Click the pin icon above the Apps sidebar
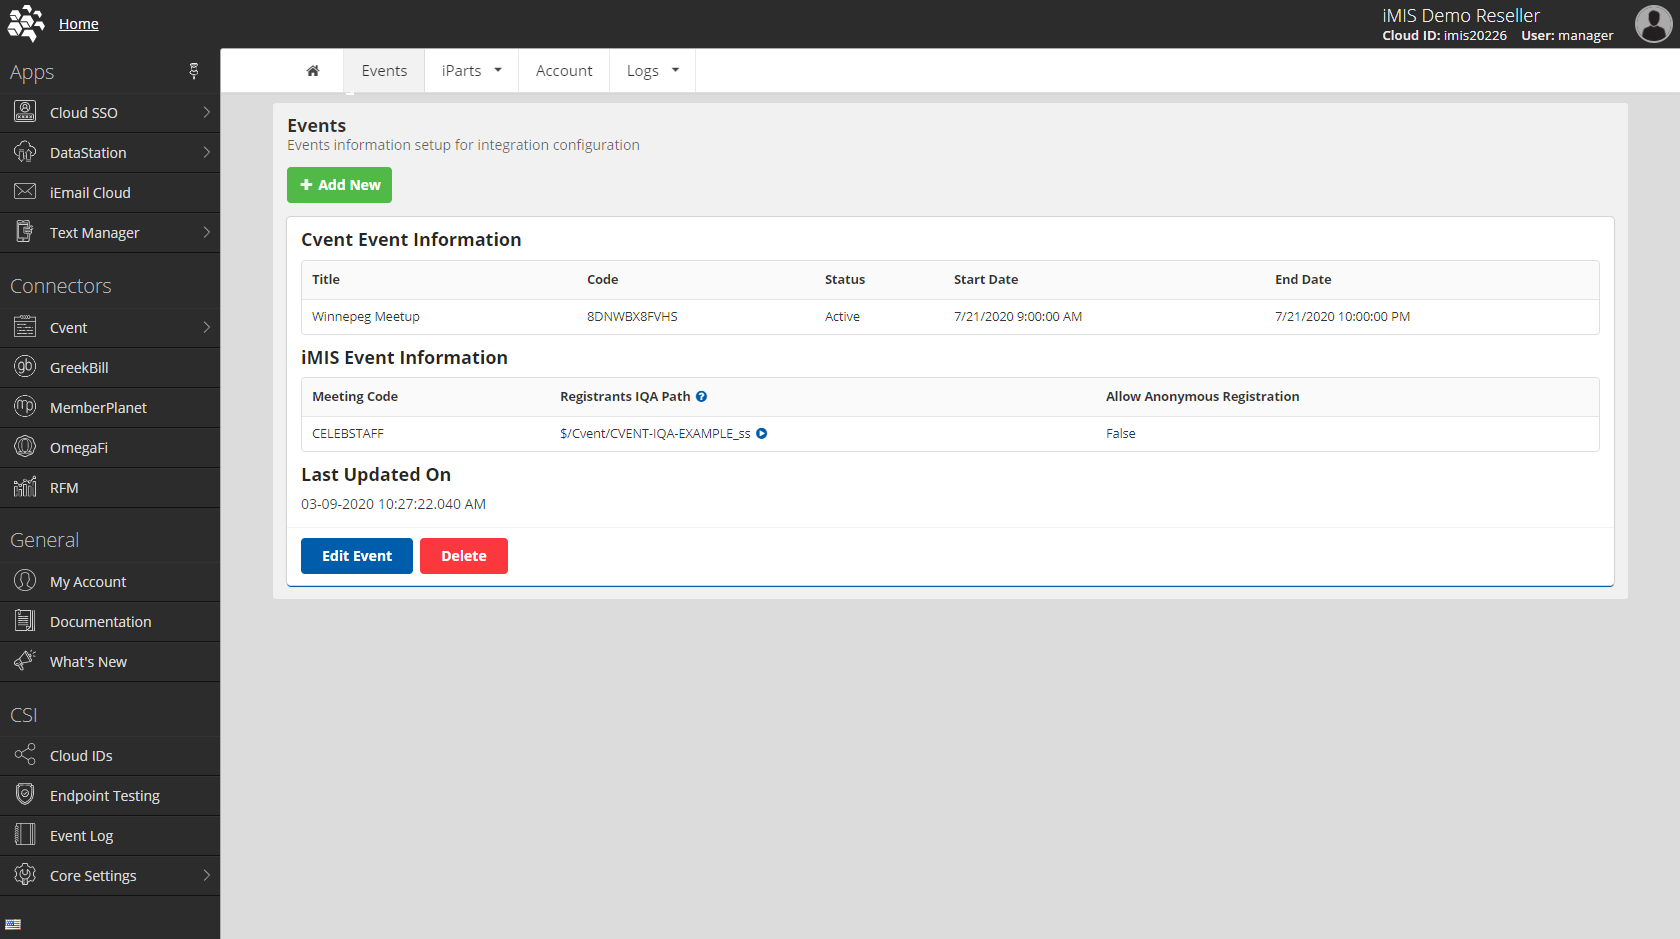1680x939 pixels. click(194, 71)
